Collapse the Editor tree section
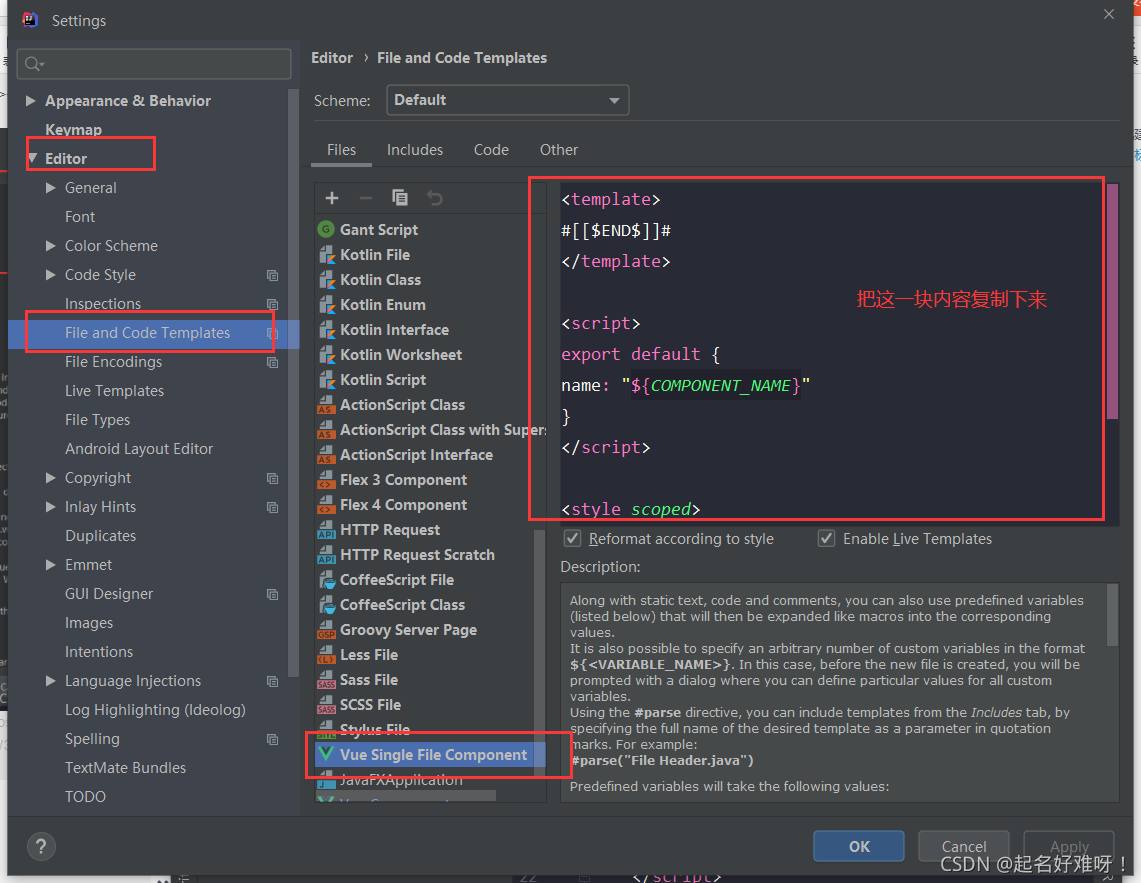 [x=32, y=158]
